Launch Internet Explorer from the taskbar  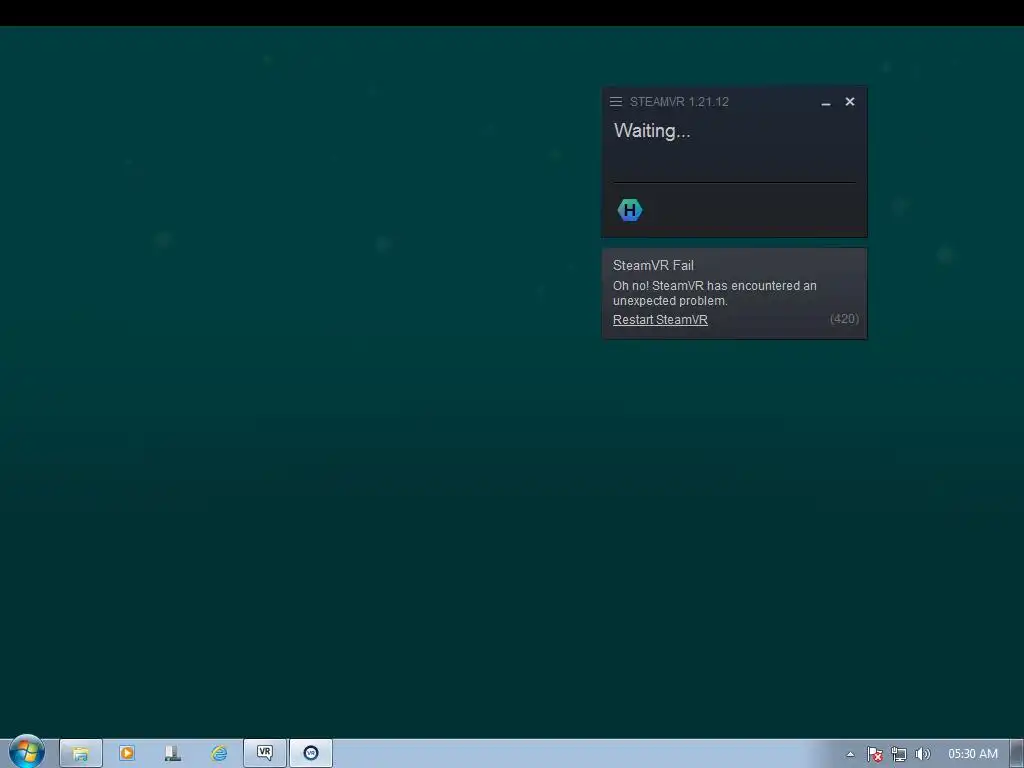pyautogui.click(x=219, y=753)
